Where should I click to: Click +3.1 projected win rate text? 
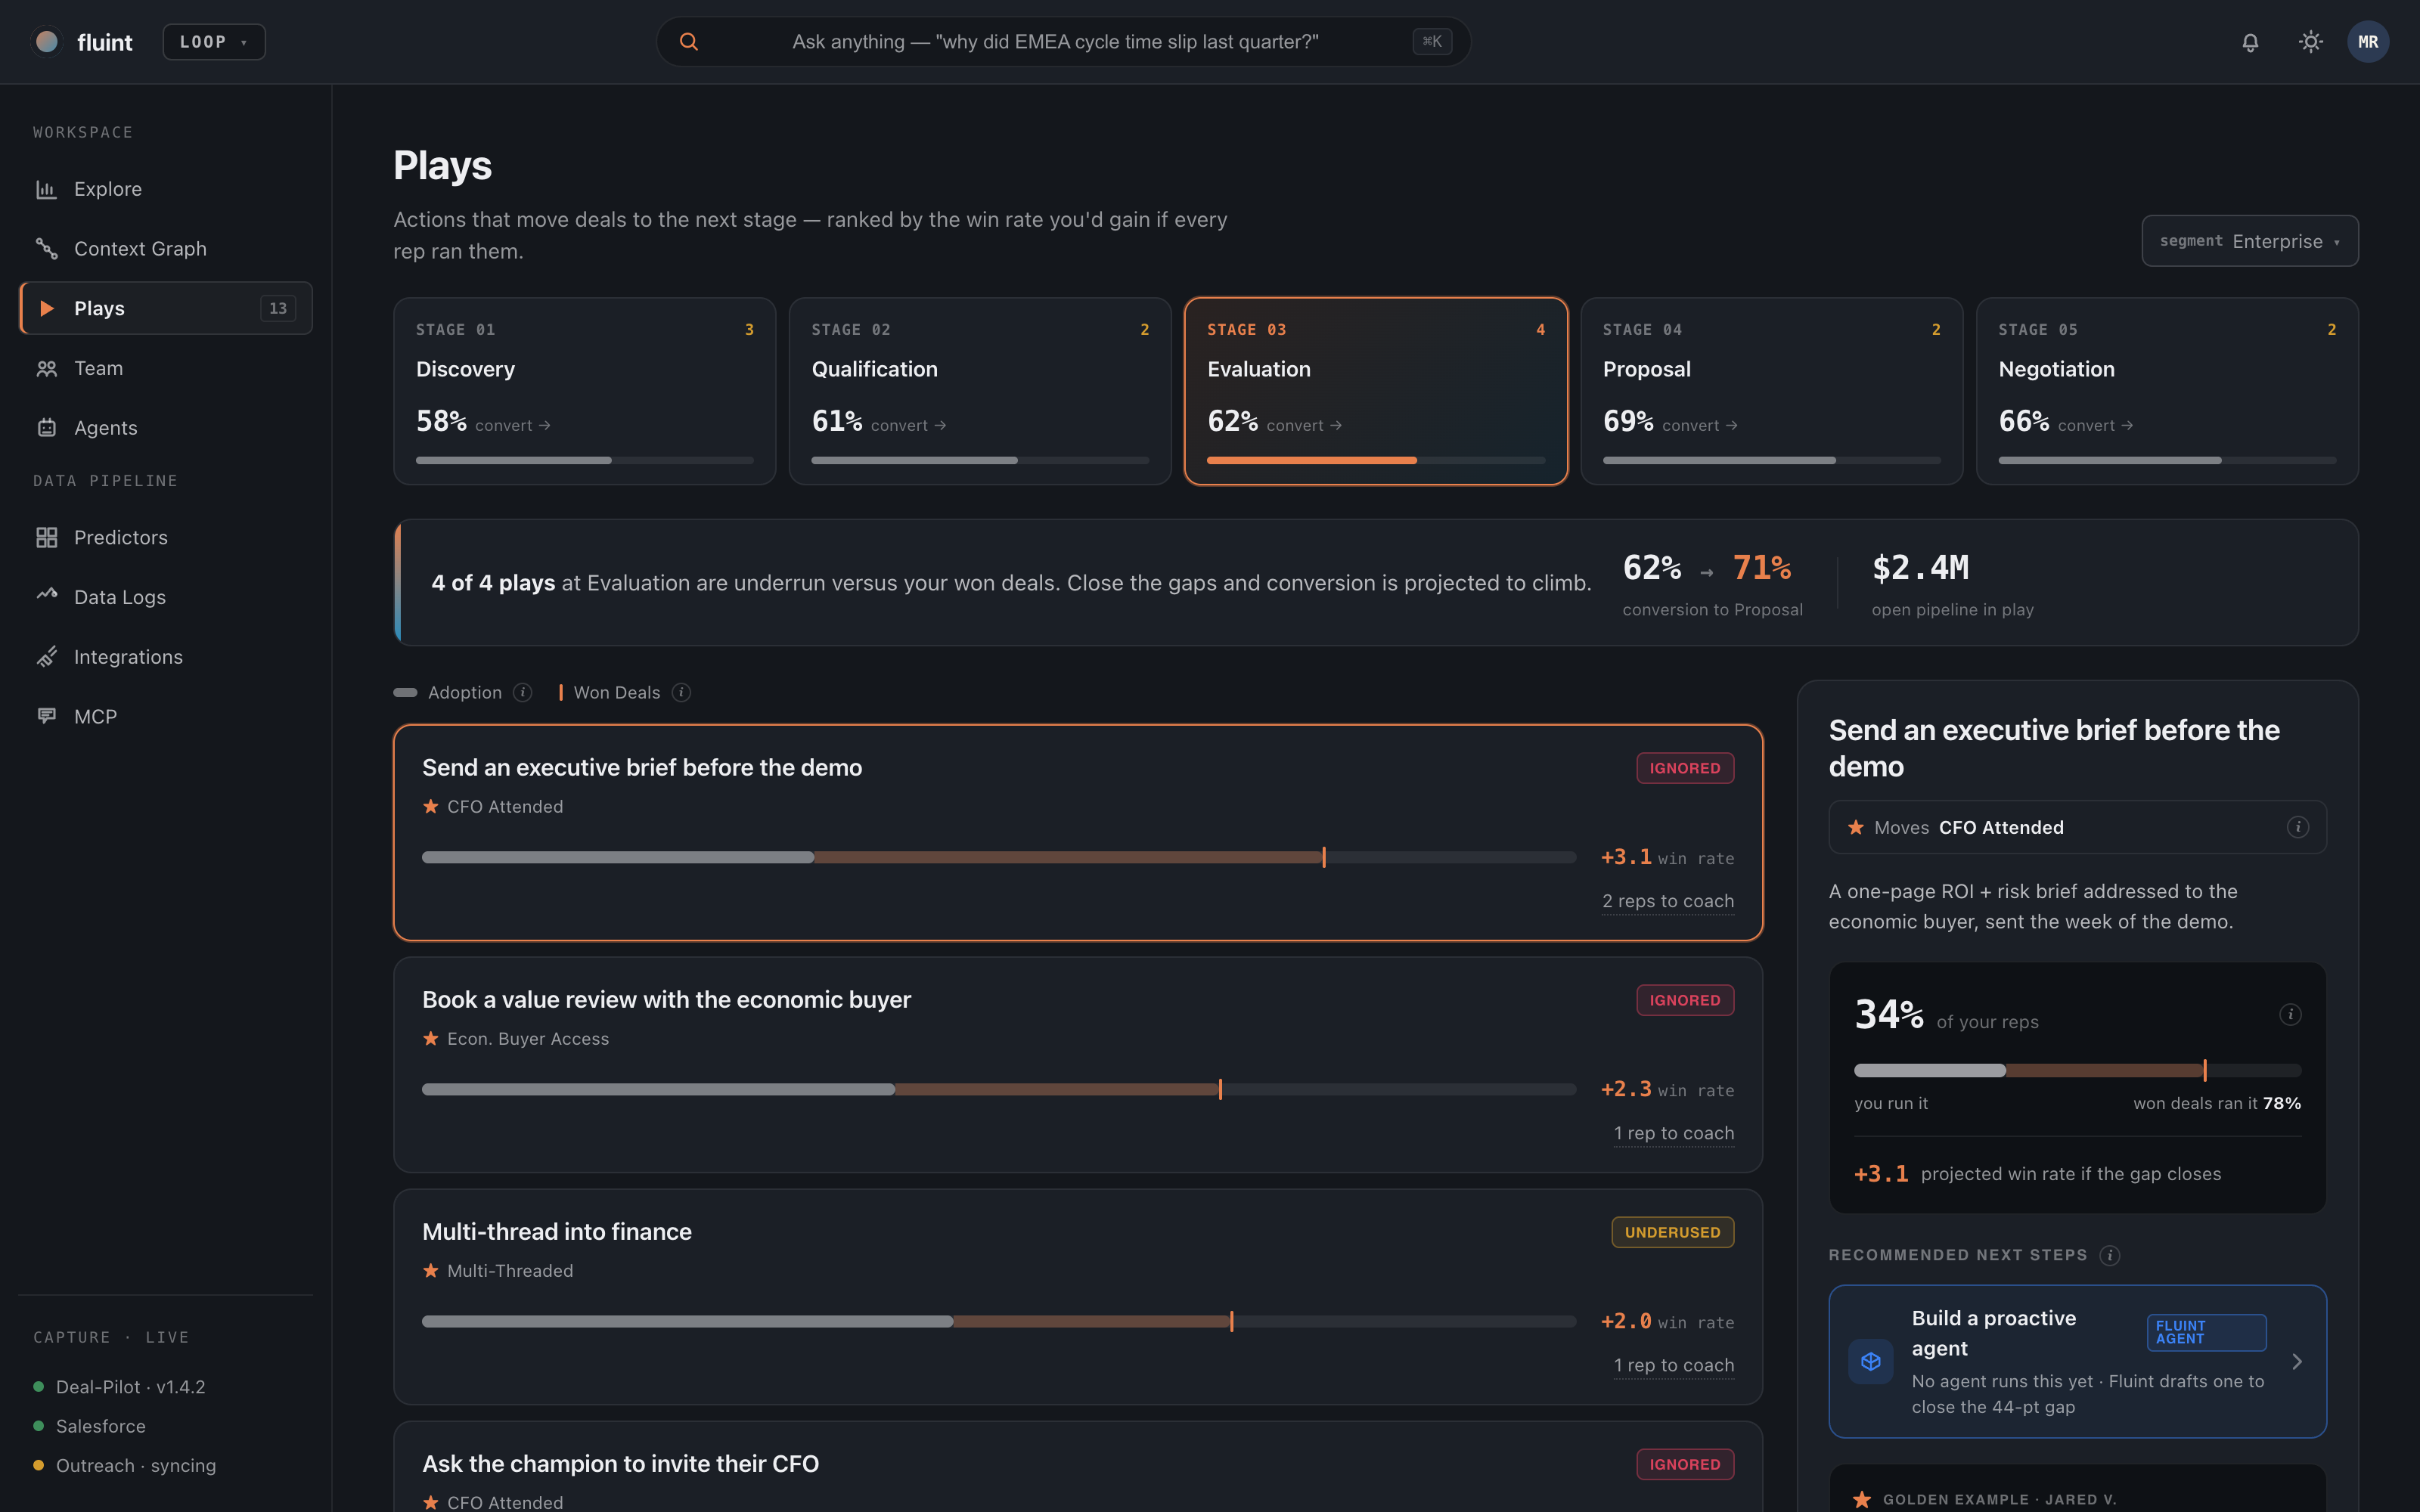point(2037,1174)
